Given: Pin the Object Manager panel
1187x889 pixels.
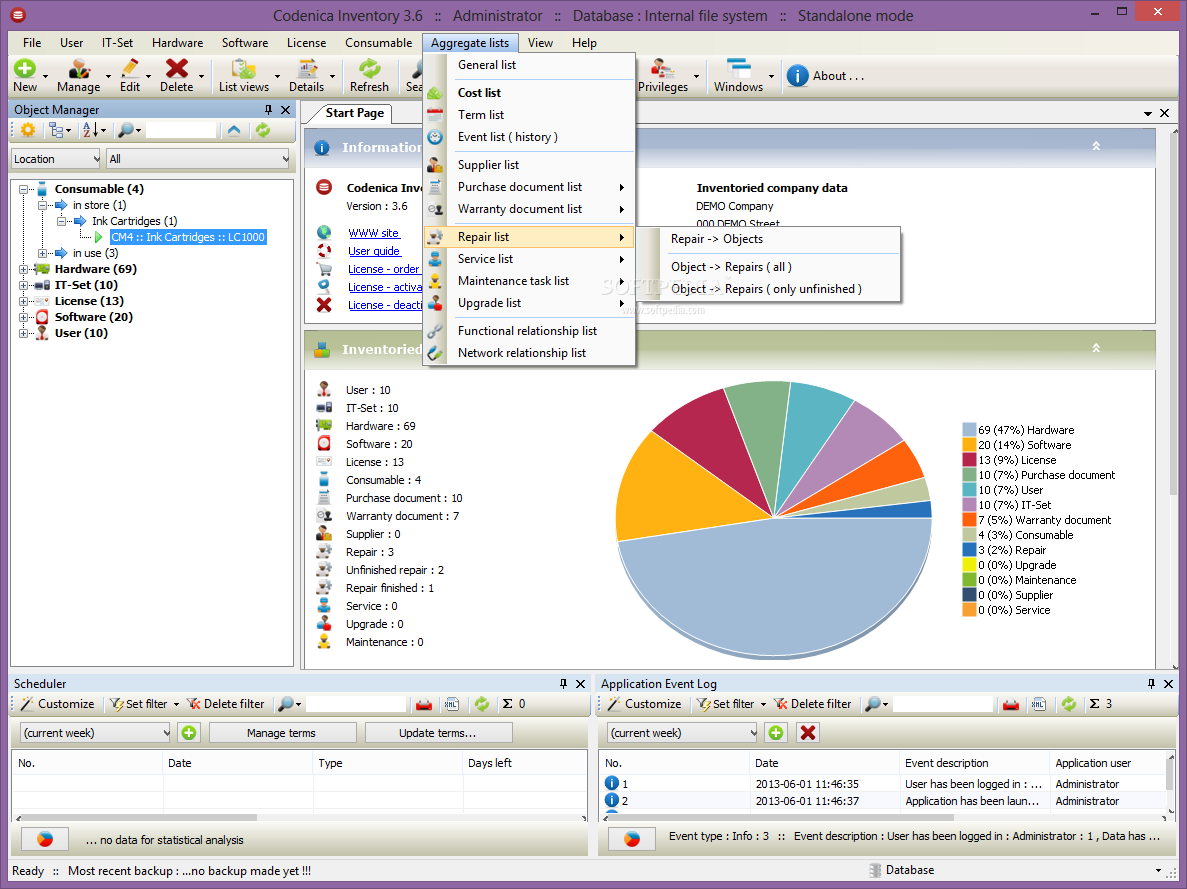Looking at the screenshot, I should click(268, 110).
